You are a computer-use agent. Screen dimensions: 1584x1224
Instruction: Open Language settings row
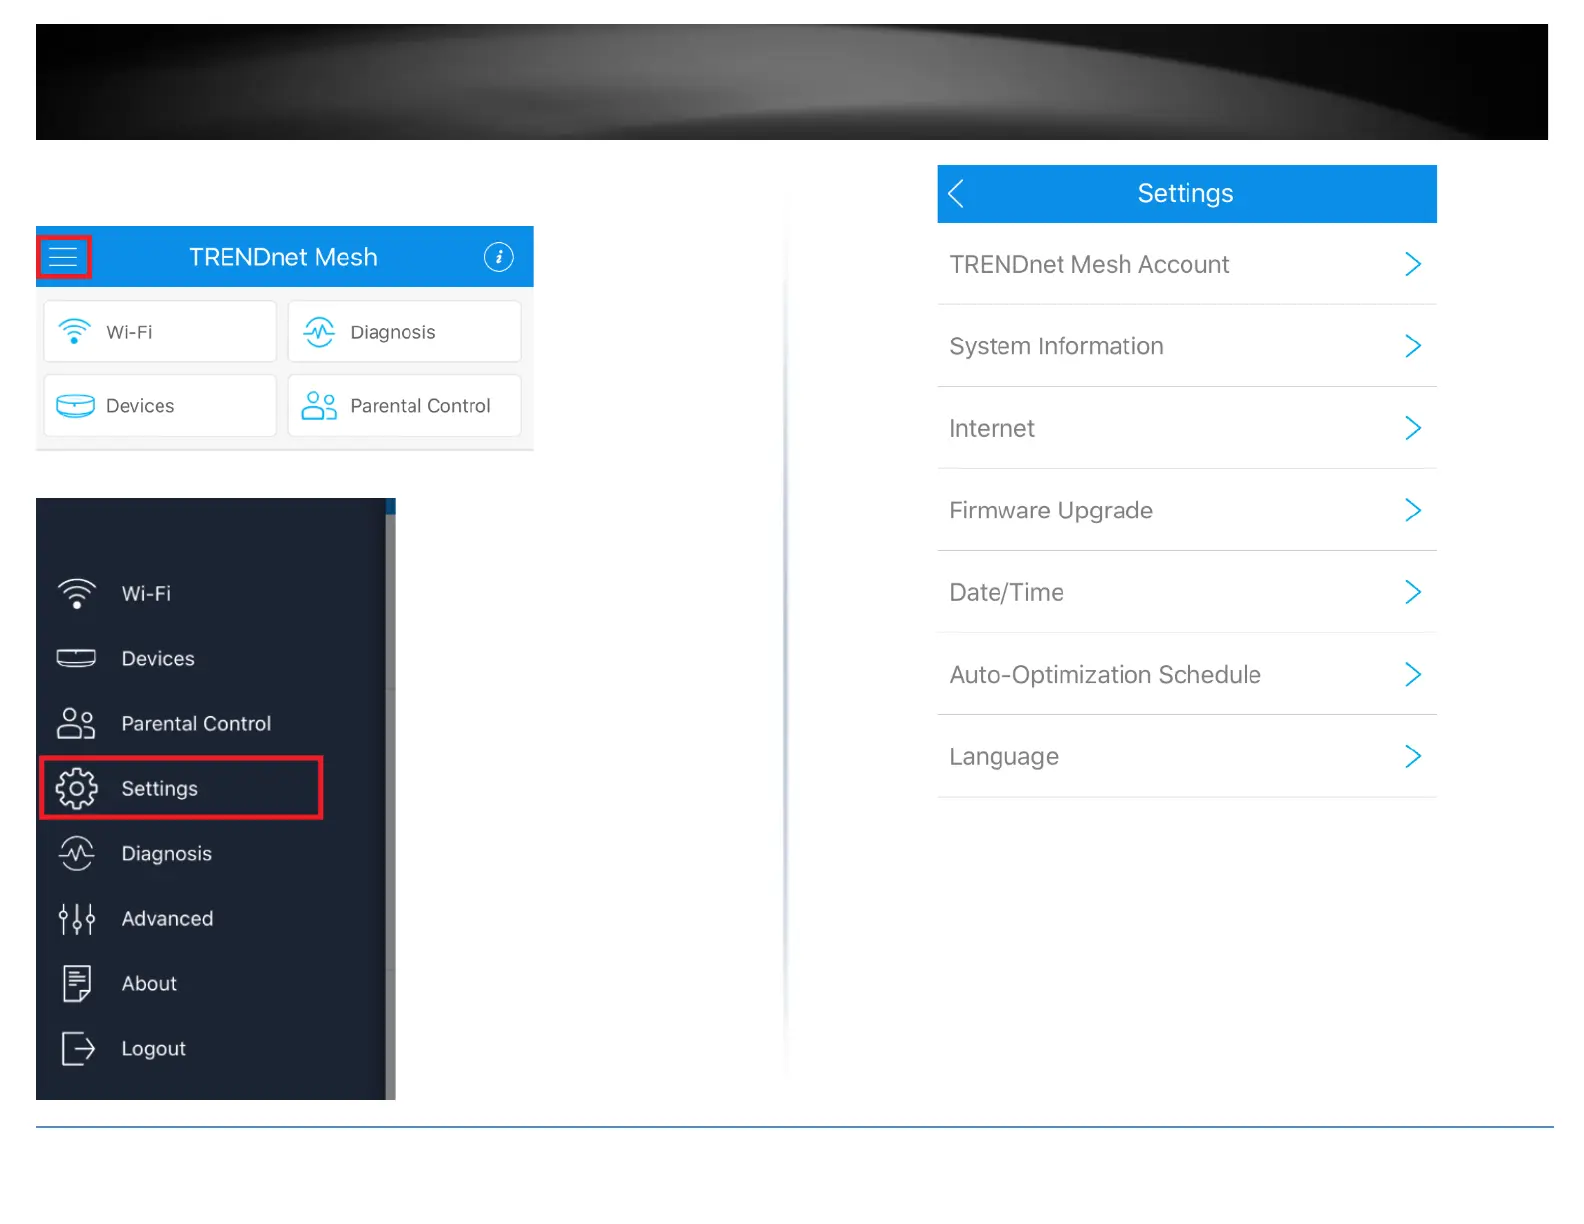click(1187, 756)
